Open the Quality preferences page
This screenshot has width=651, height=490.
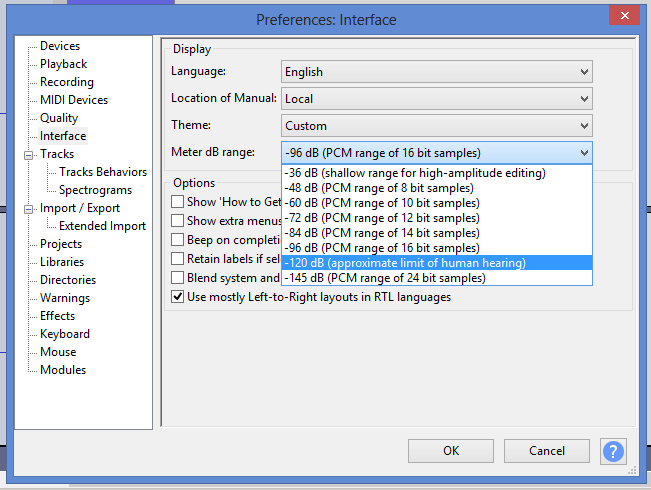[59, 118]
